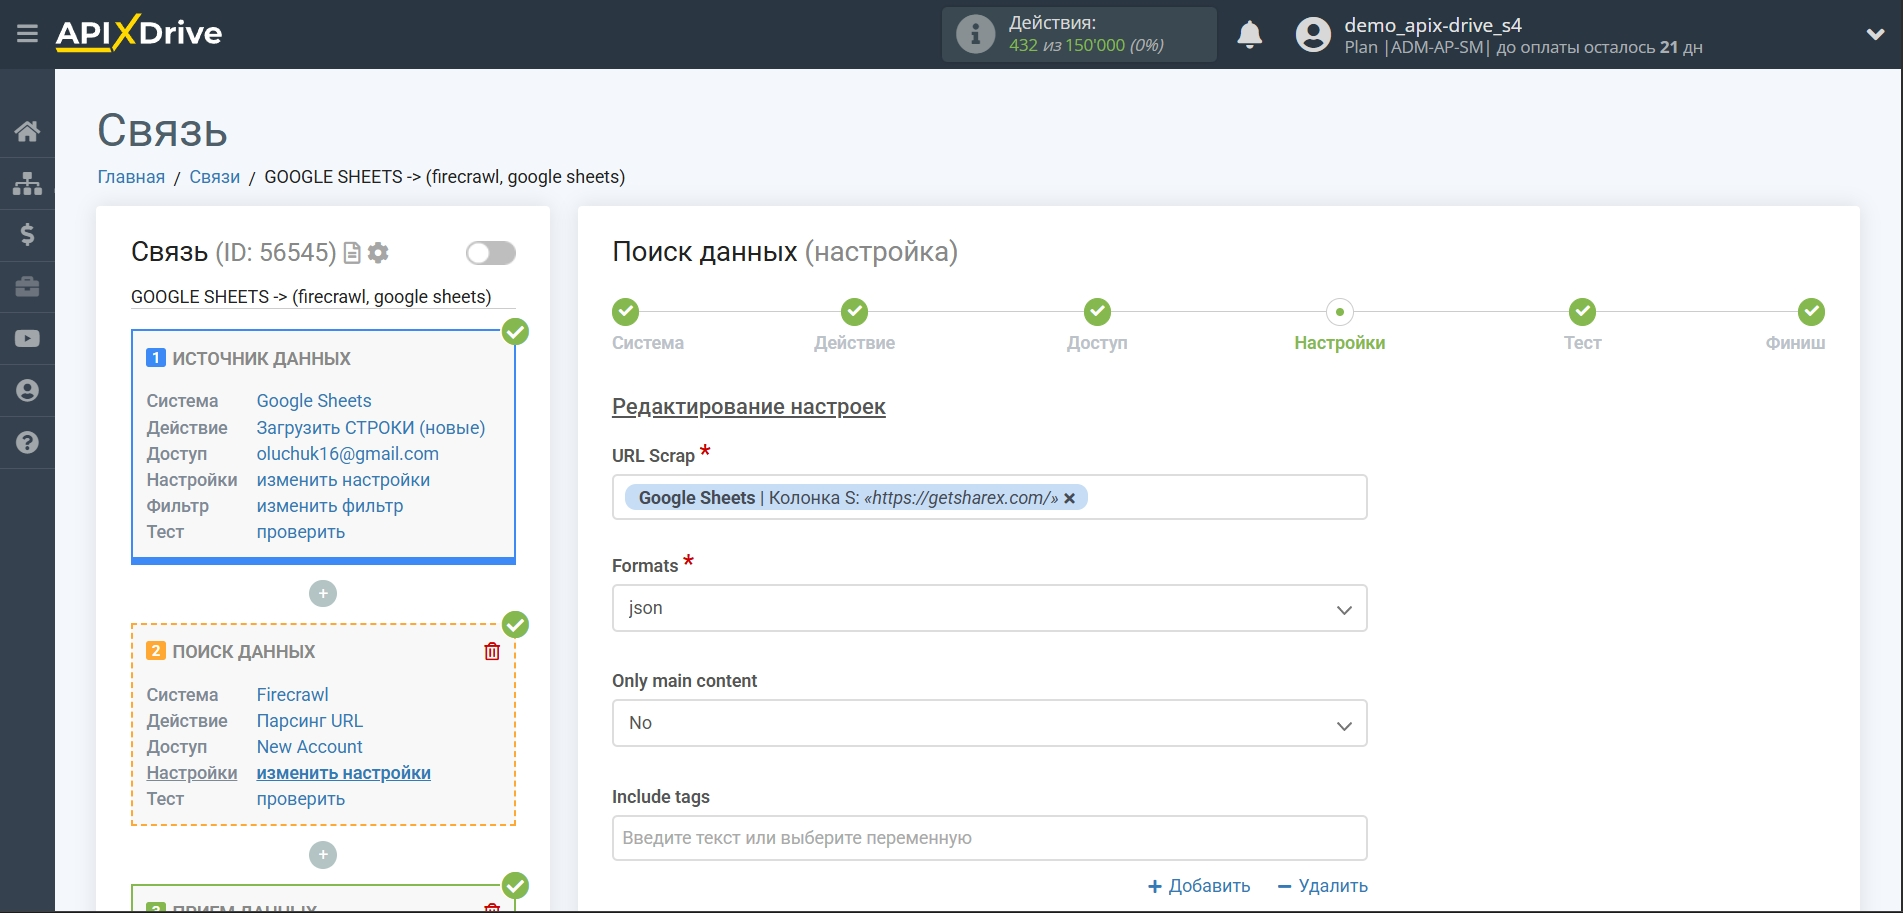Open the home icon in sidebar
Image resolution: width=1903 pixels, height=913 pixels.
tap(27, 131)
